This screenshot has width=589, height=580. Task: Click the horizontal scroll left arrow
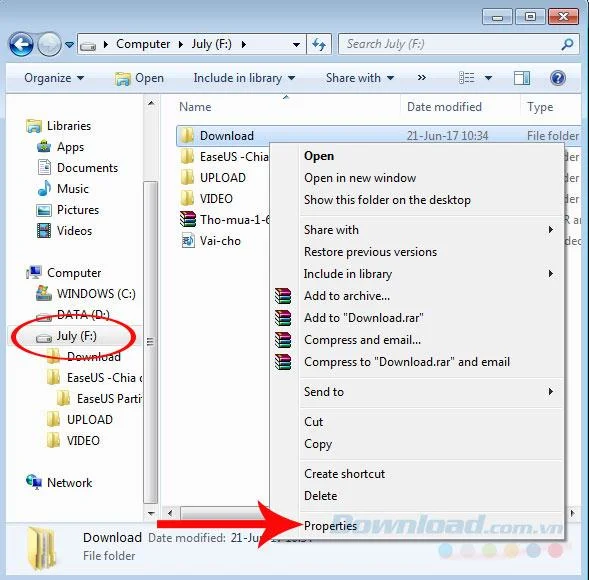pyautogui.click(x=170, y=513)
